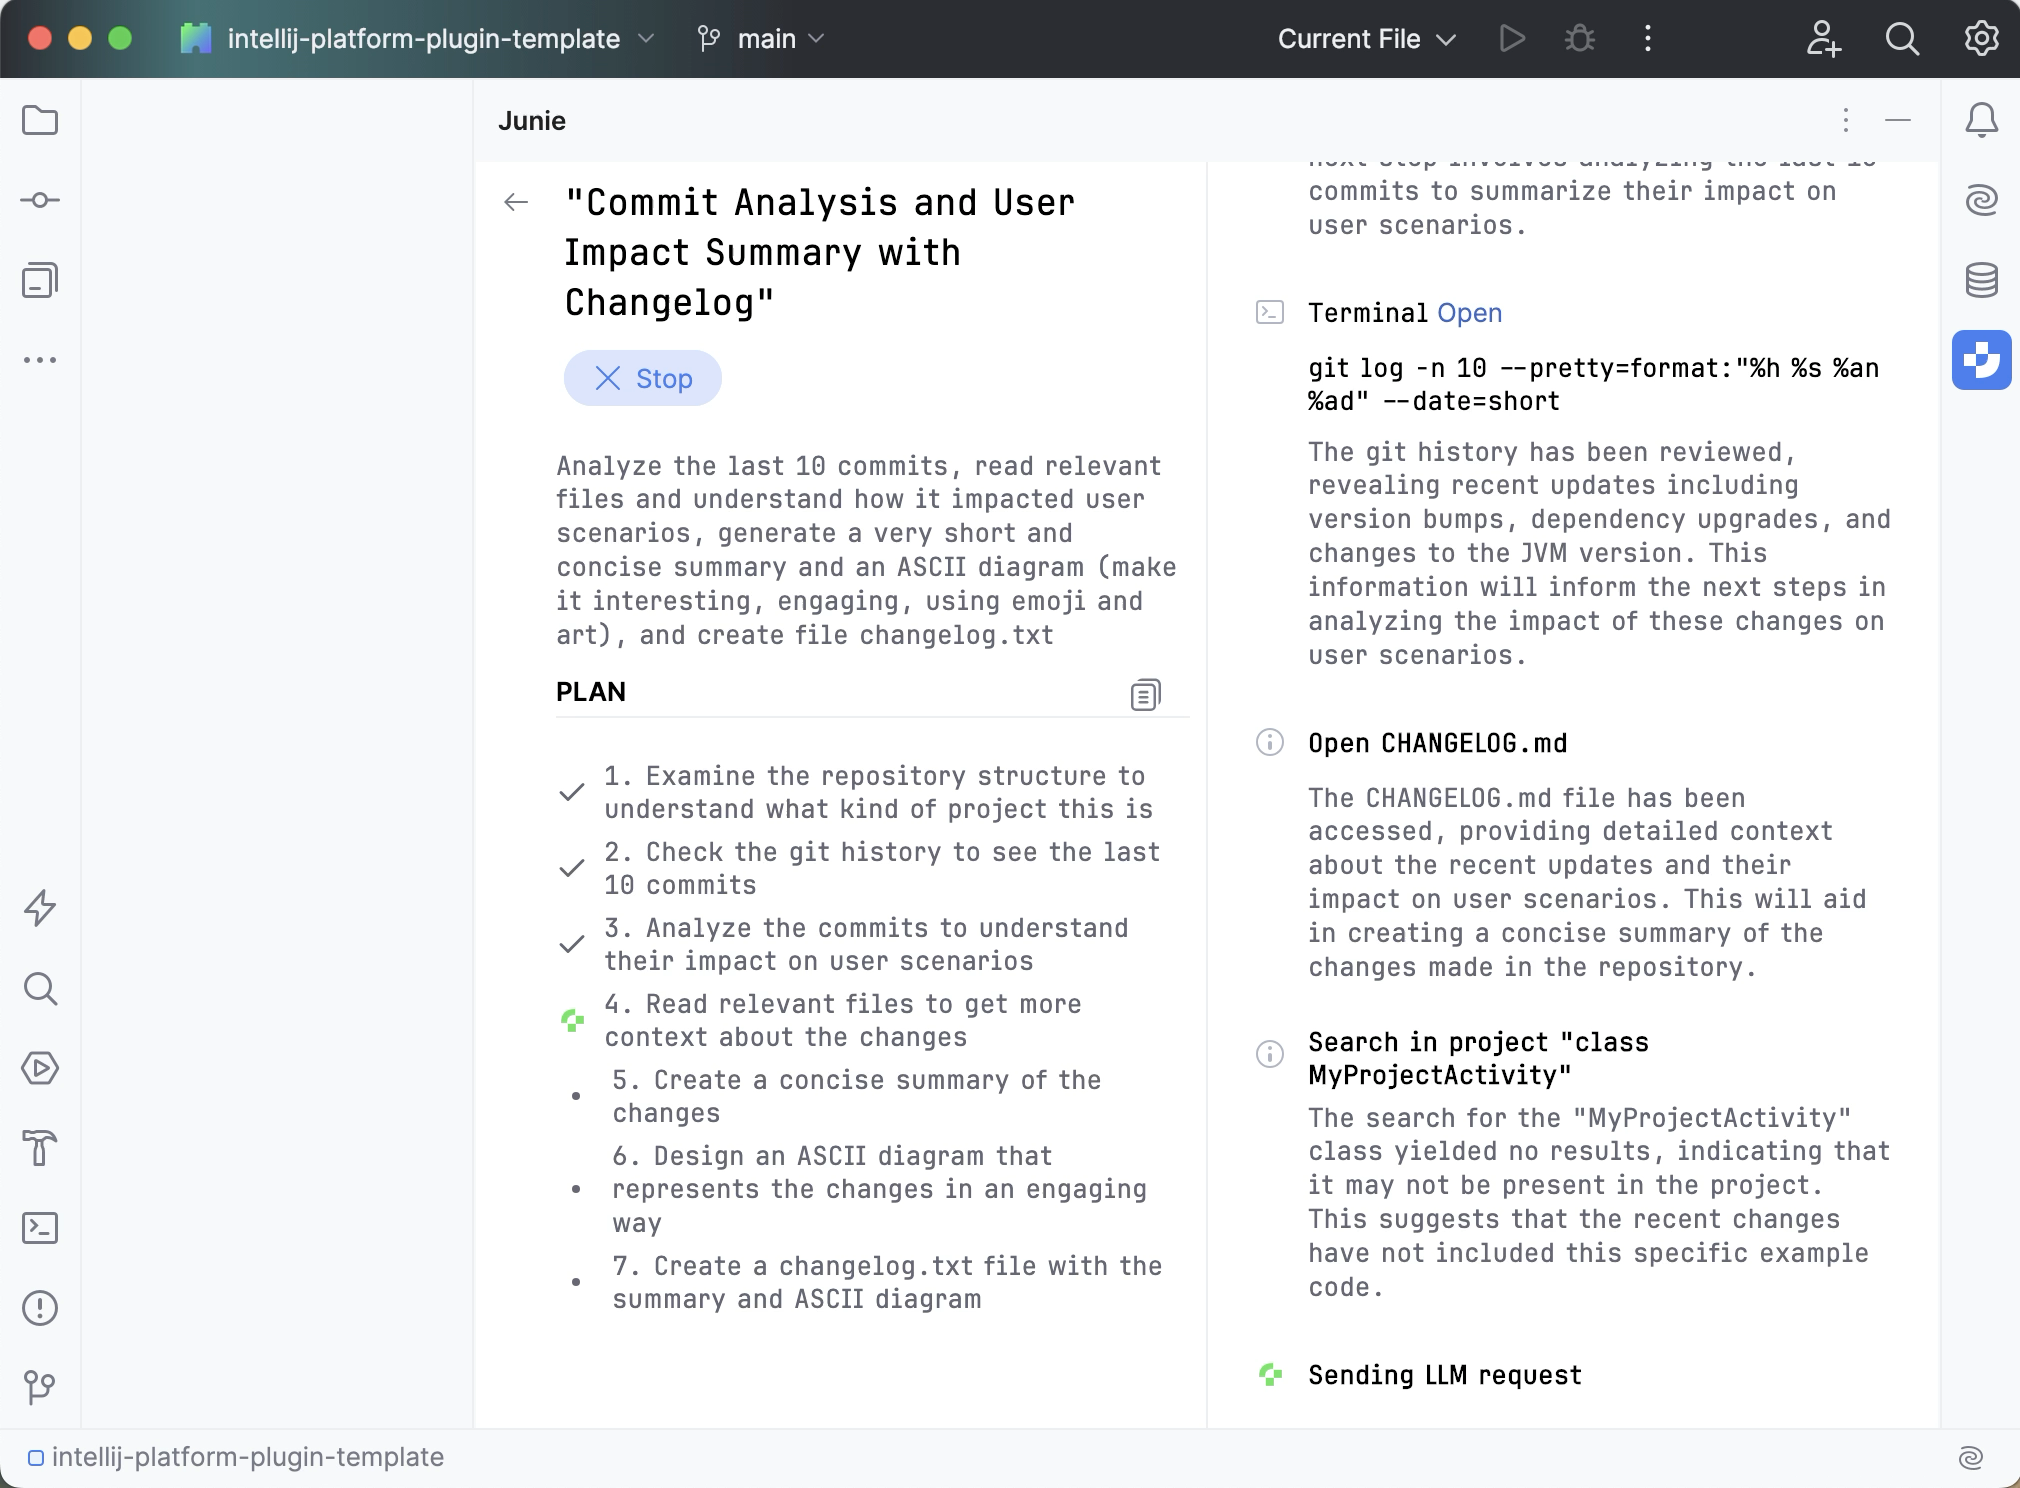Screen dimensions: 2020x1488
Task: Open the Structure tool window icon
Action: pos(40,281)
